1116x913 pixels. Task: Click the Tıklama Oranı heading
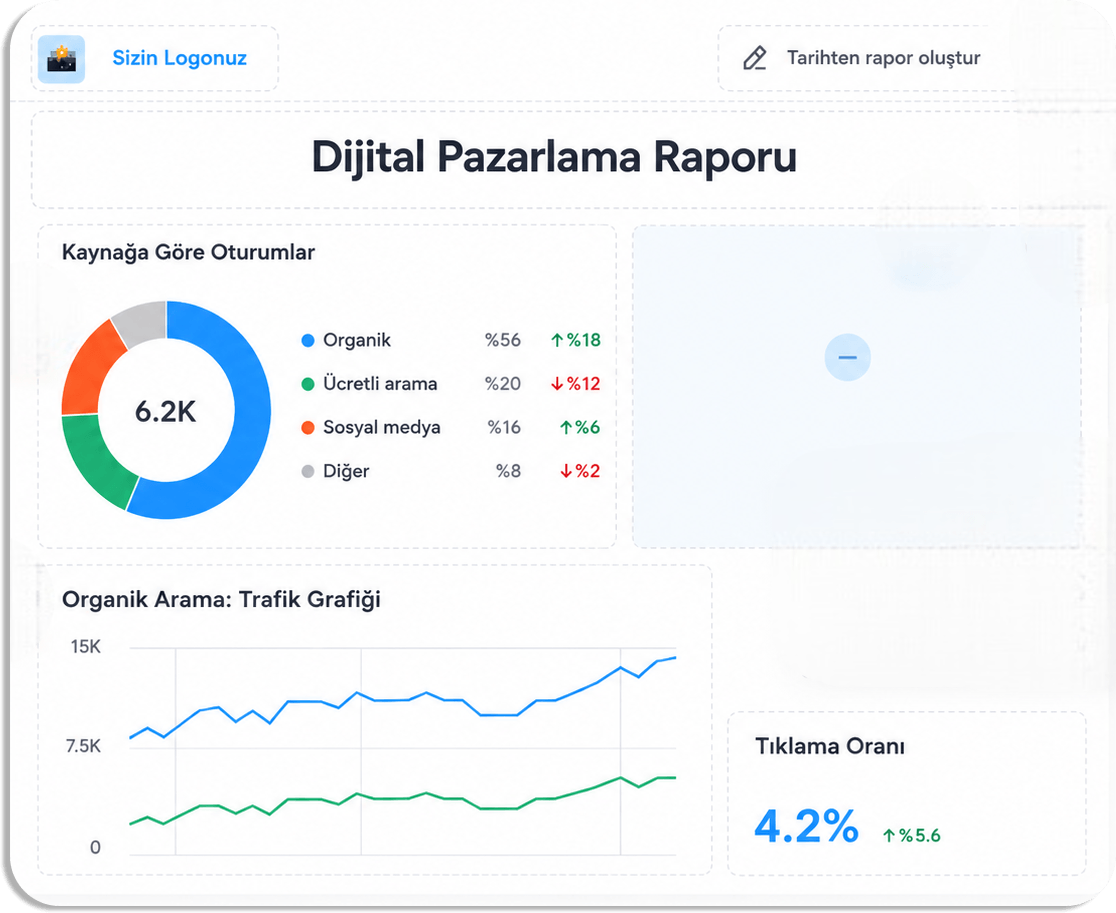click(x=830, y=746)
